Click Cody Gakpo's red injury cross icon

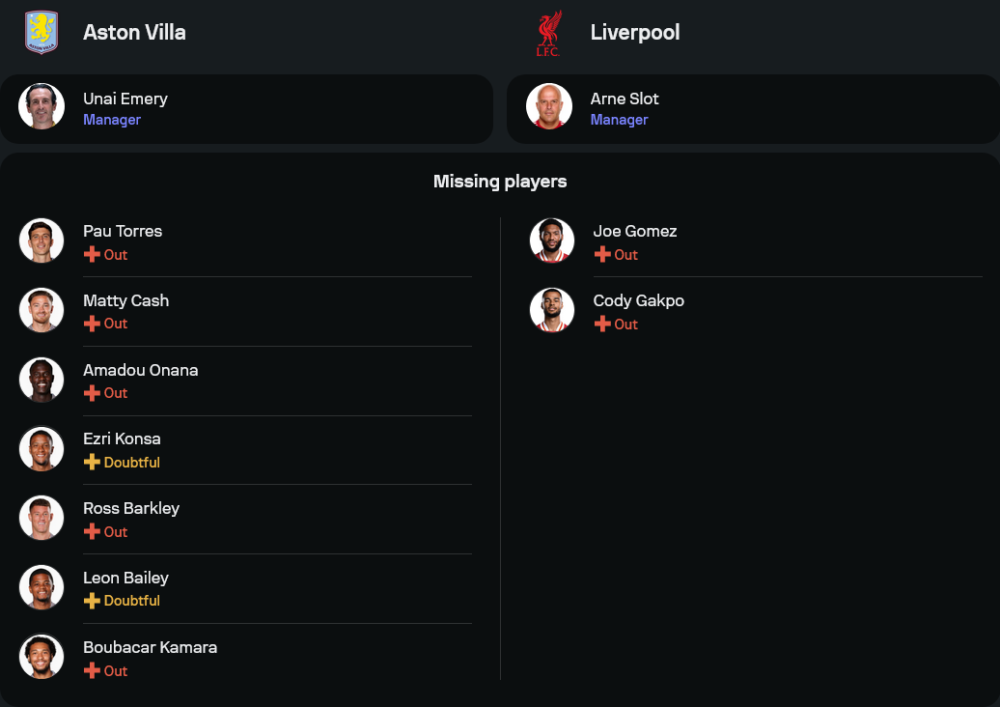tap(602, 324)
